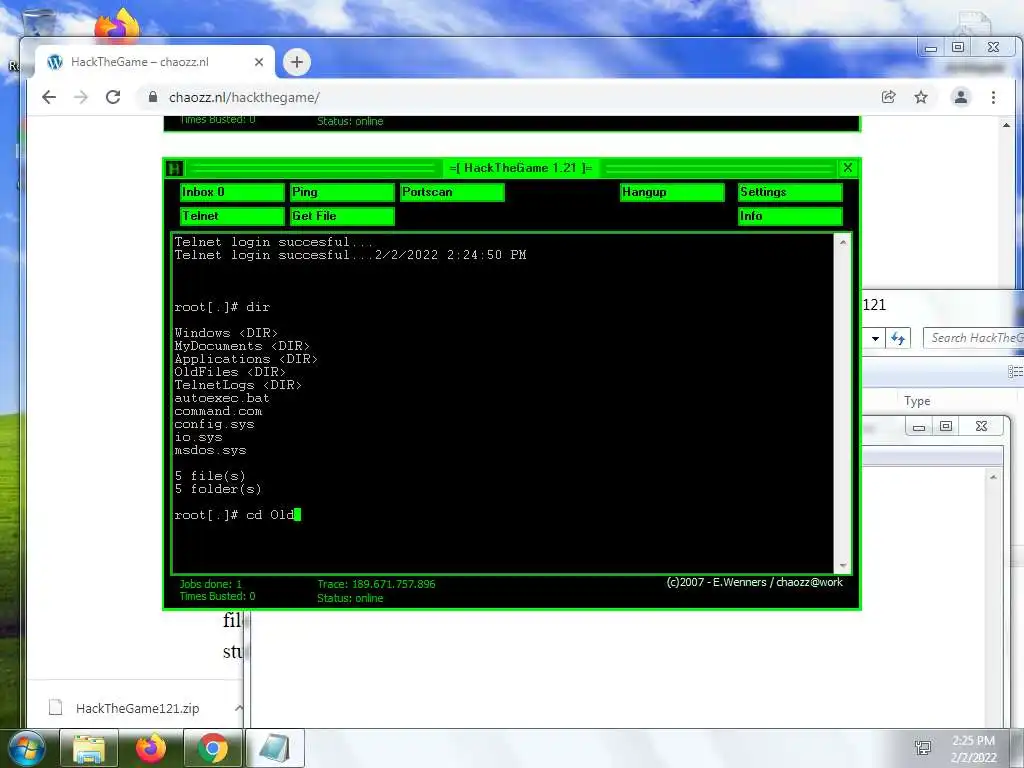Image resolution: width=1024 pixels, height=768 pixels.
Task: Click the 'root[.]# cd Old' command line
Action: click(238, 515)
